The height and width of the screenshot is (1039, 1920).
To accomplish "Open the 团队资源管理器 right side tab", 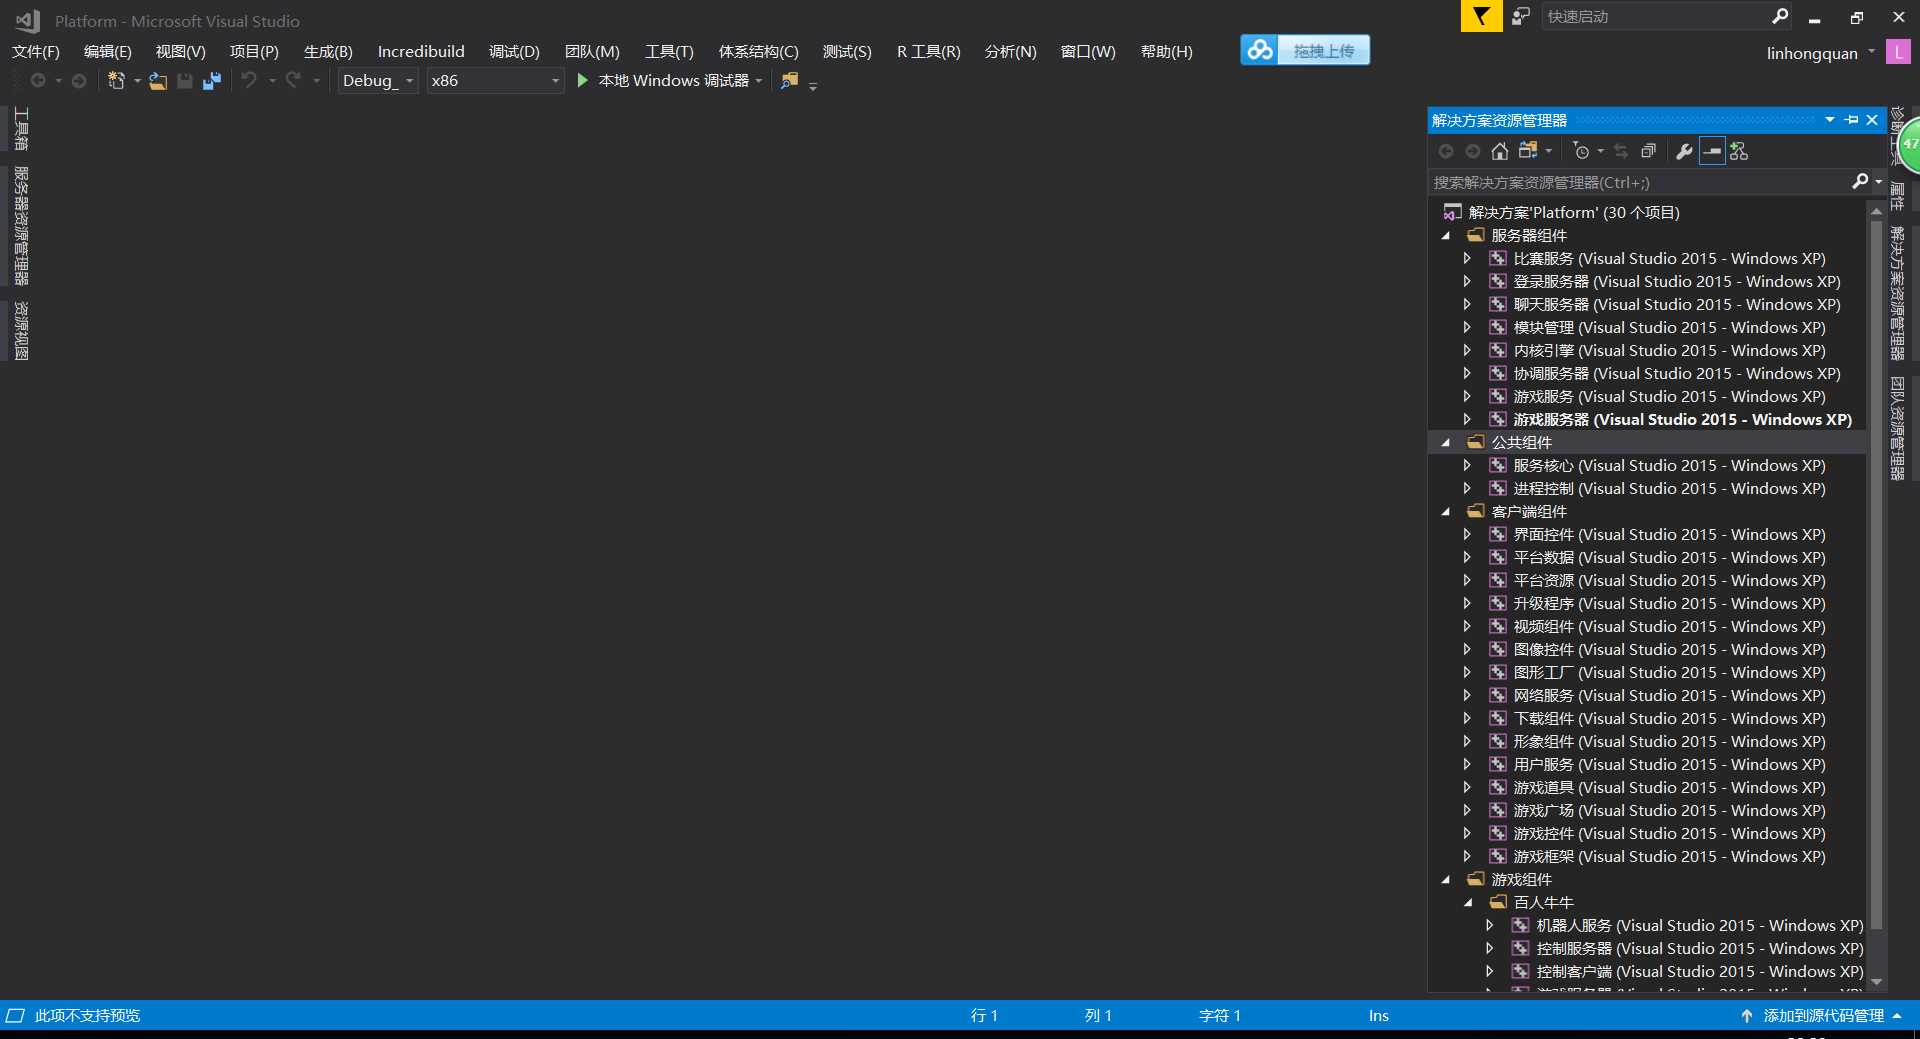I will coord(1897,428).
